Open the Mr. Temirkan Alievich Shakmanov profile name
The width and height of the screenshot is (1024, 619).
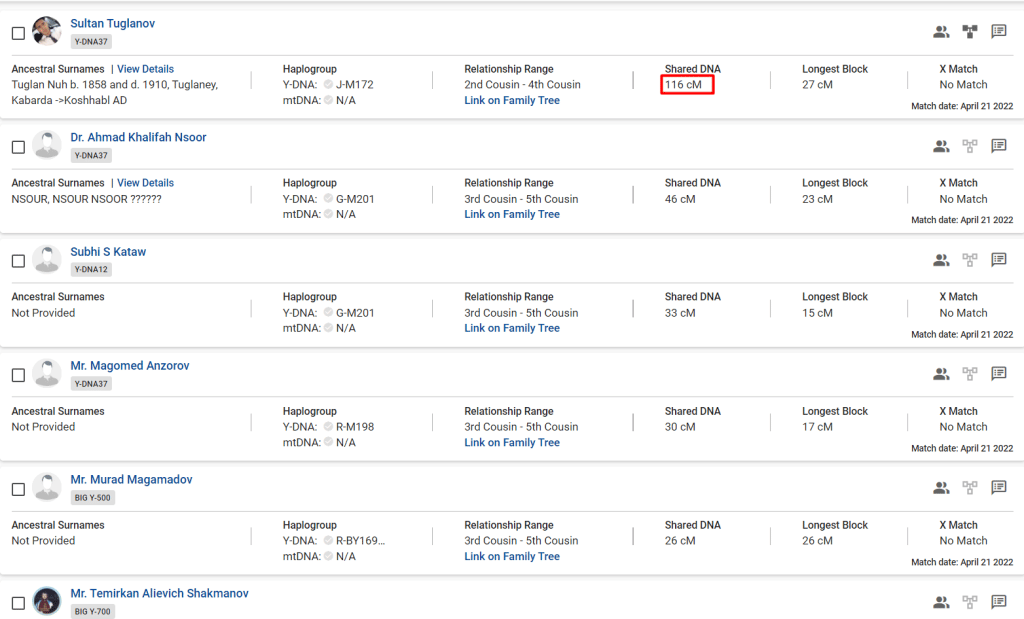159,593
